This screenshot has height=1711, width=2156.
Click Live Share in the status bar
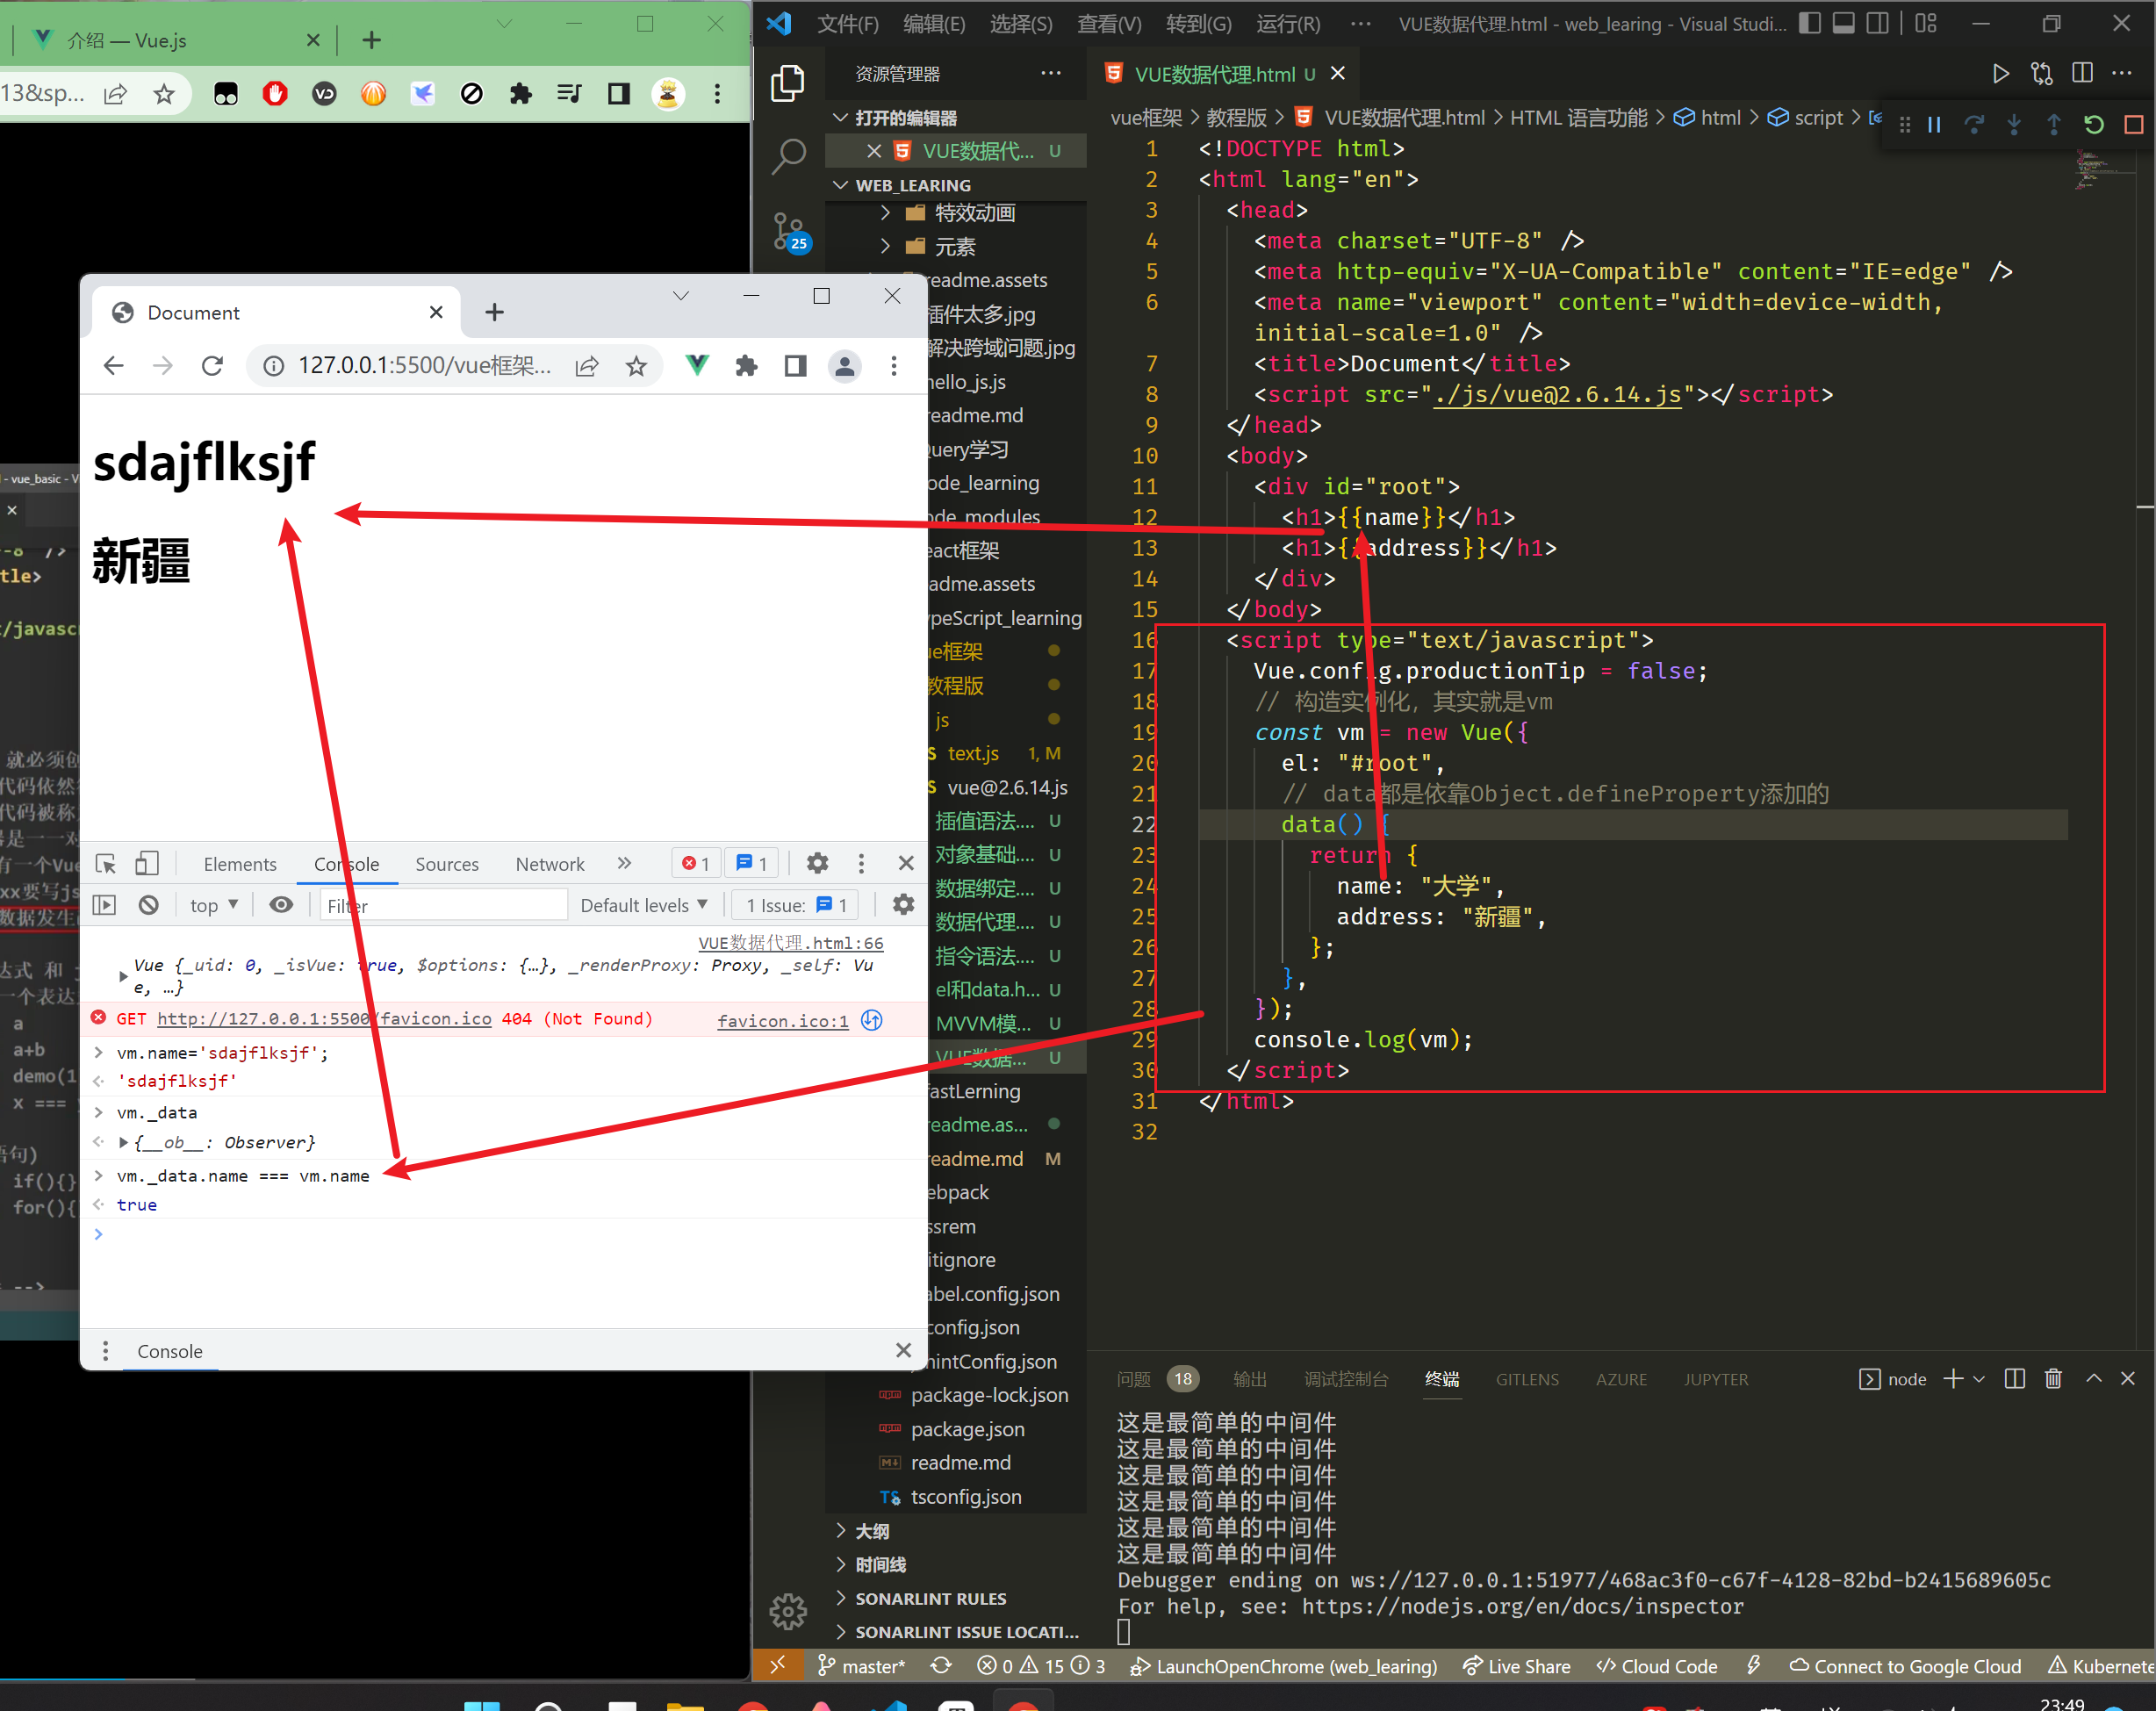1516,1666
